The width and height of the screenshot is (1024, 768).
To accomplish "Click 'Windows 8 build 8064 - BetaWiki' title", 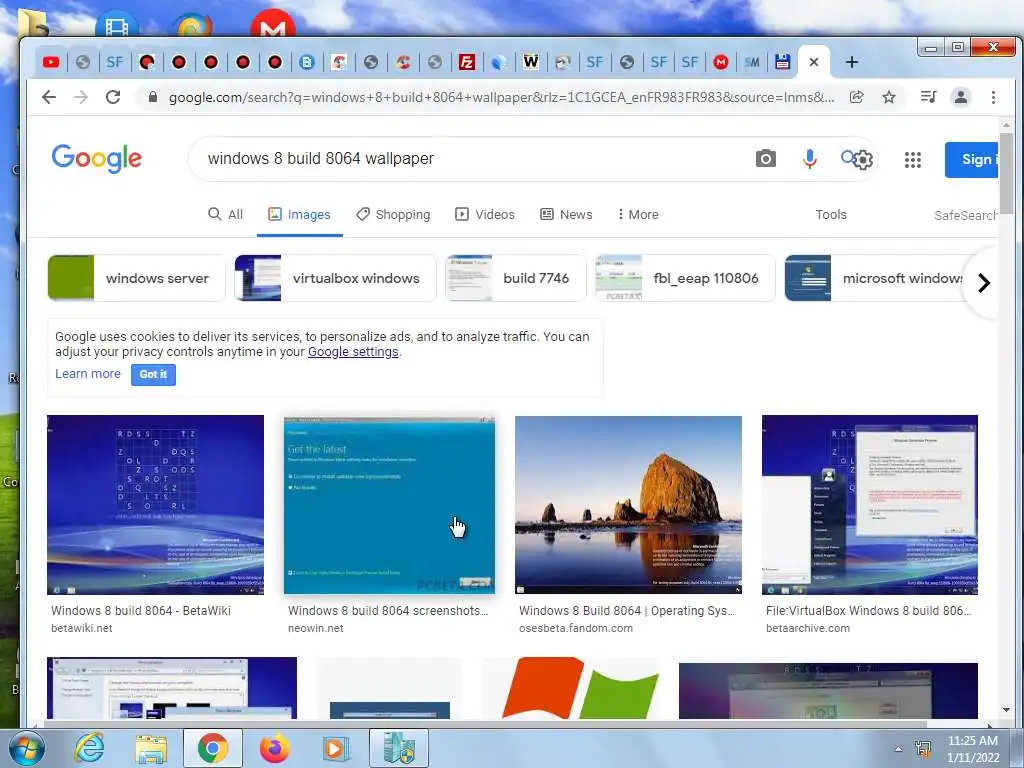I will (141, 611).
